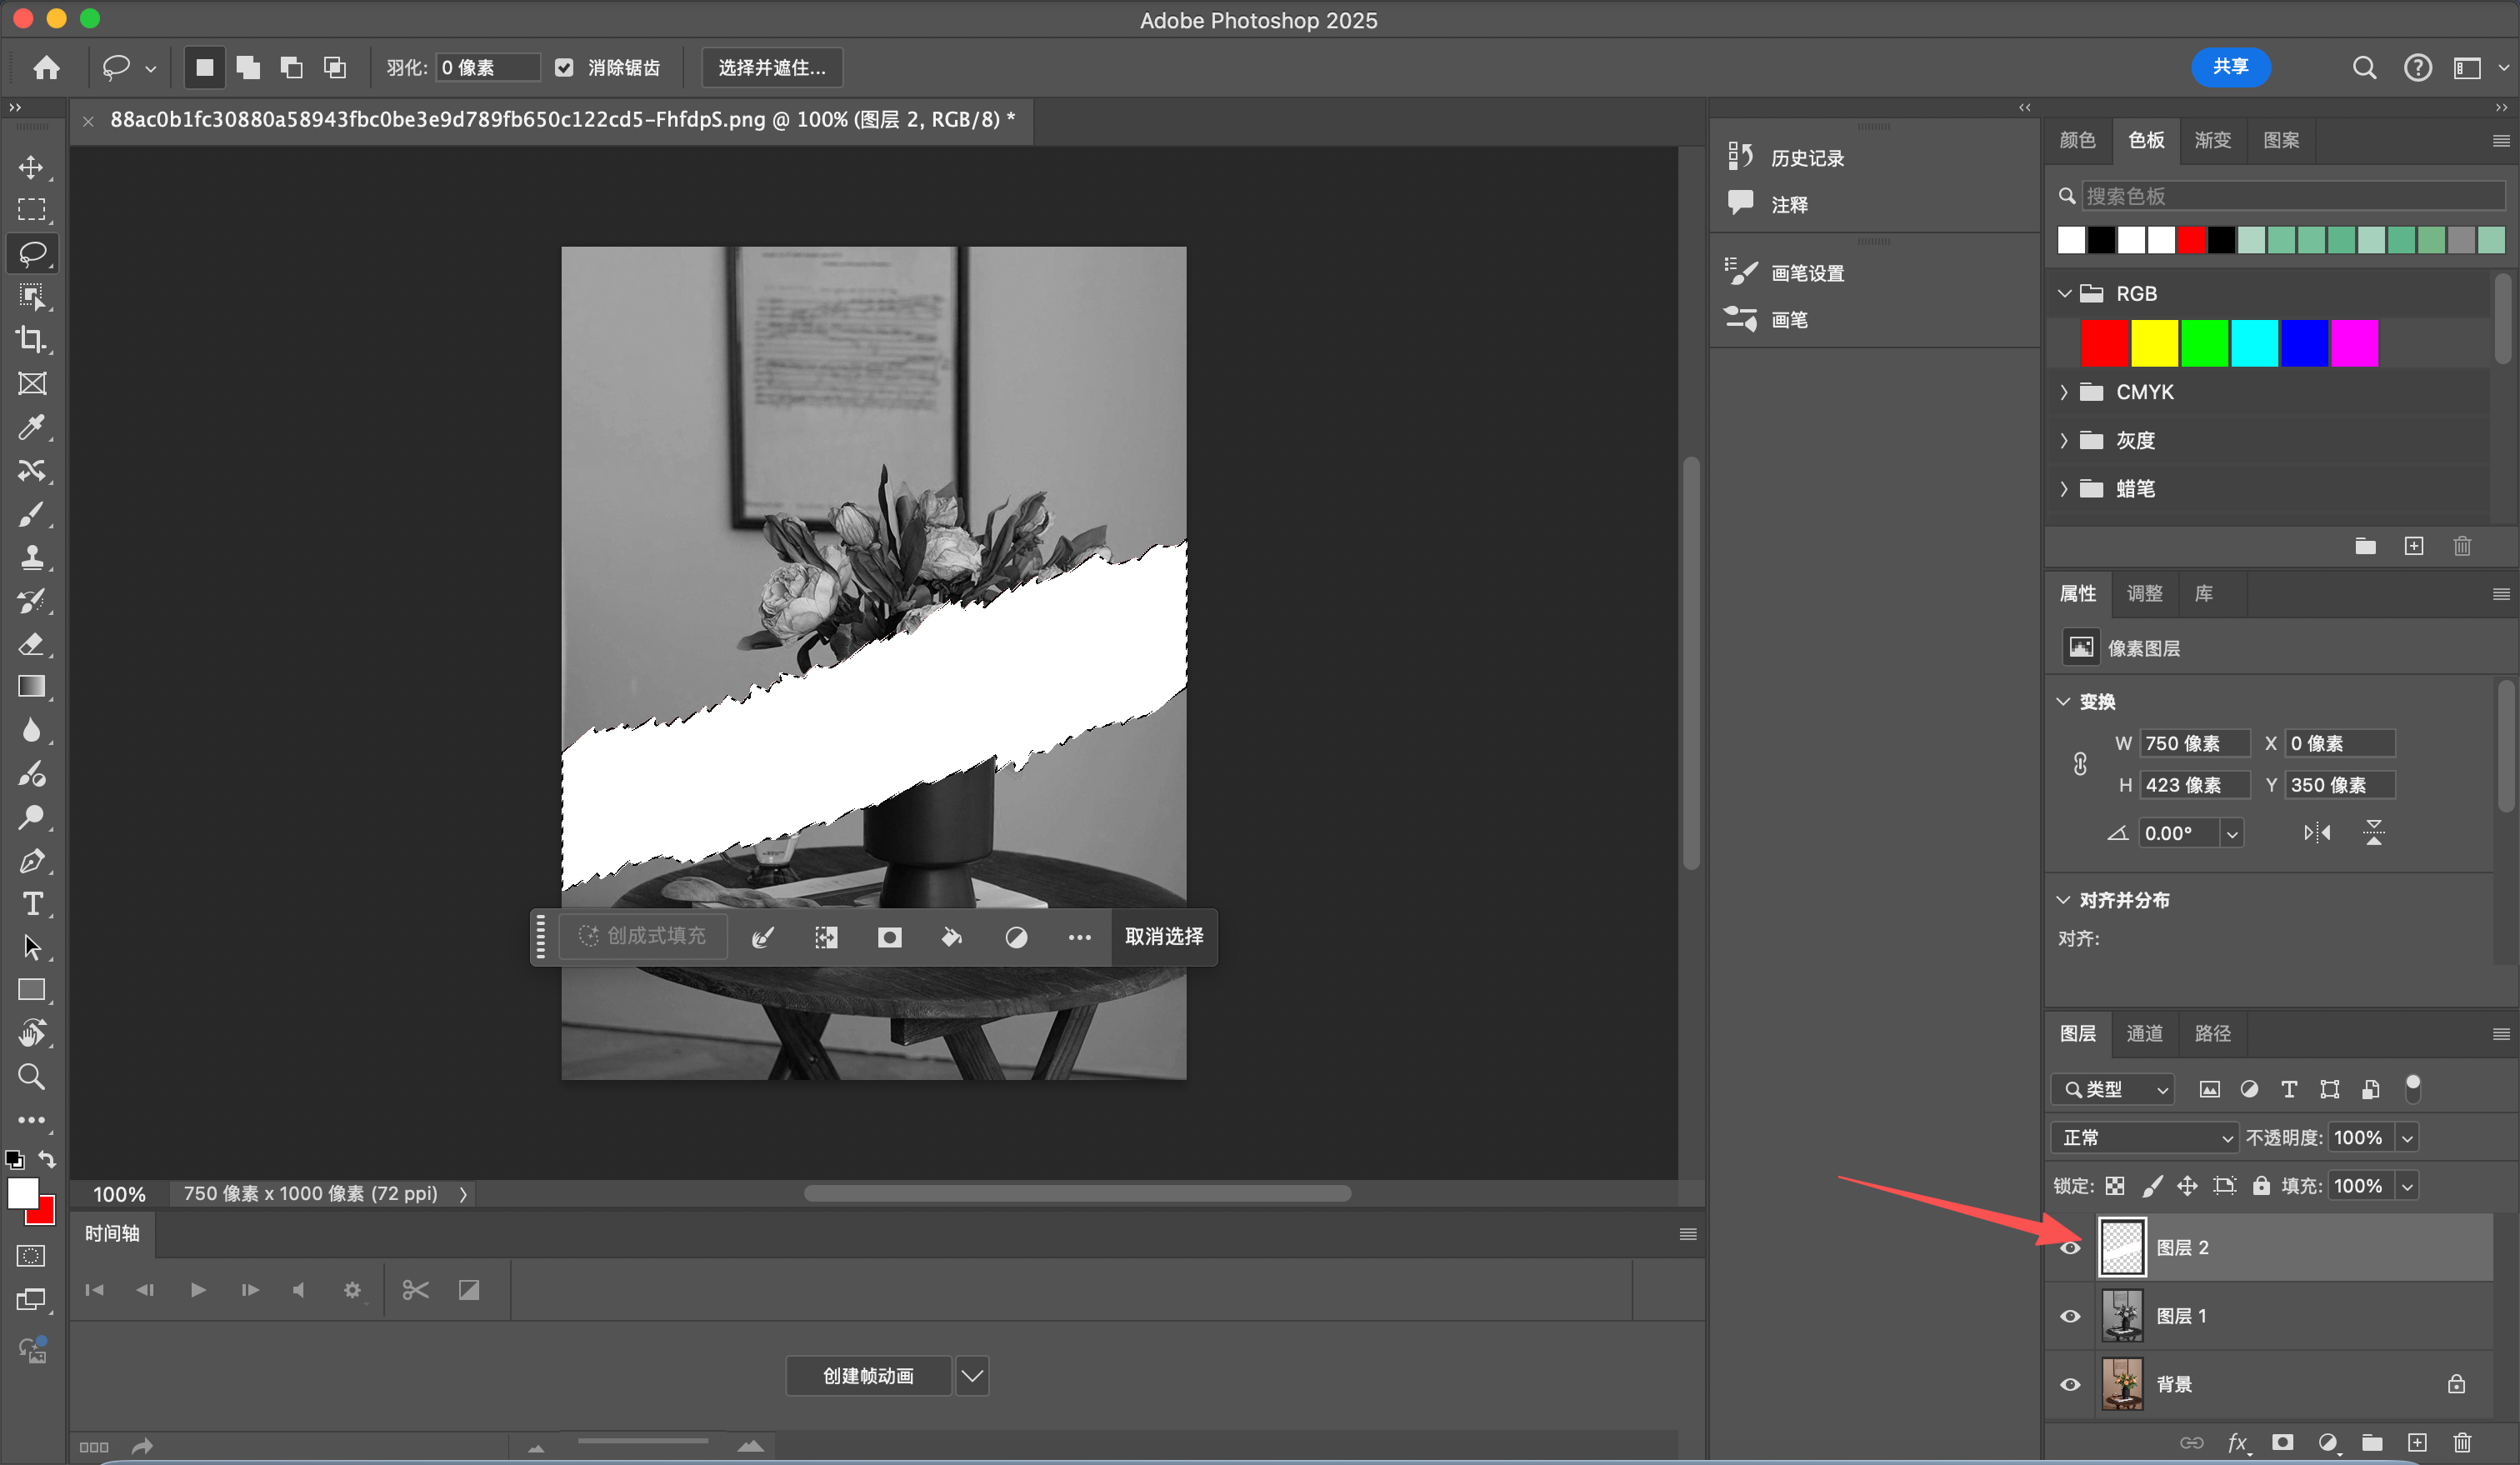
Task: Select the Pen tool
Action: [32, 861]
